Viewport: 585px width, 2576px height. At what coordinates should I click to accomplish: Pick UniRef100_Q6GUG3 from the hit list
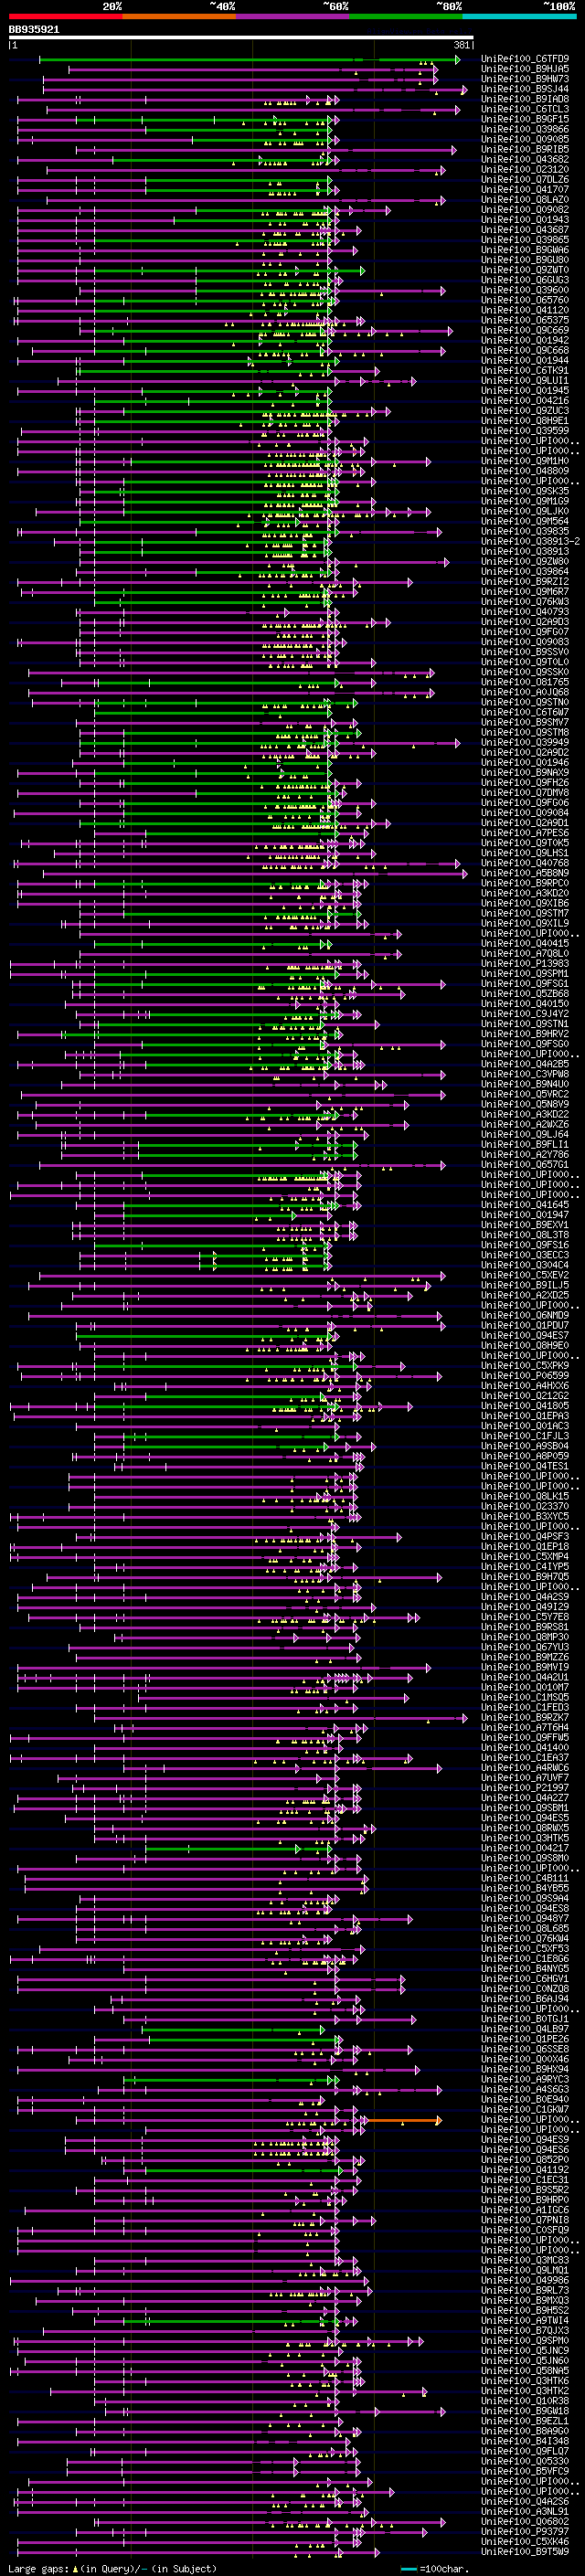pyautogui.click(x=525, y=280)
